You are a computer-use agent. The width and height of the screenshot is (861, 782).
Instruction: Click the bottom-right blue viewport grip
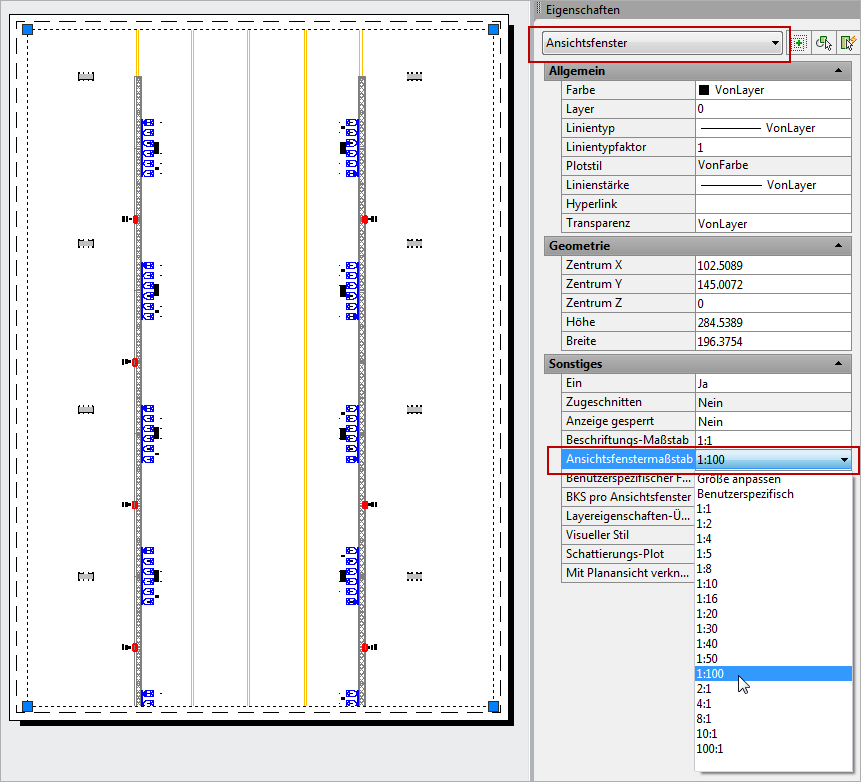pos(494,706)
